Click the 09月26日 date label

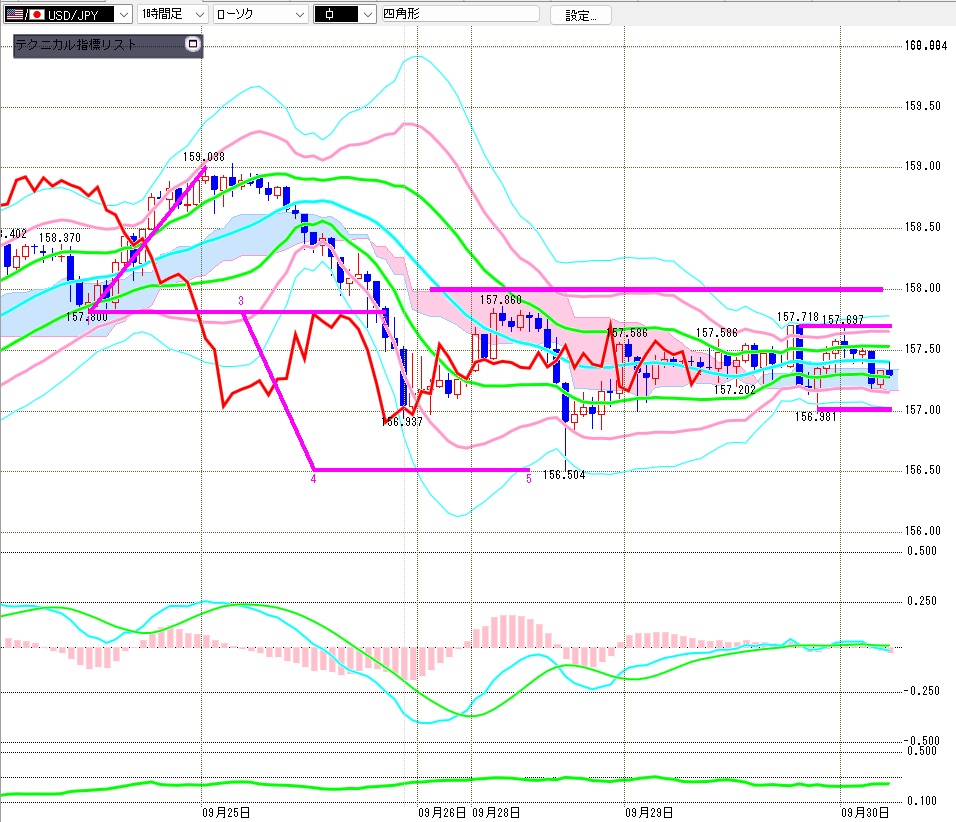click(442, 812)
